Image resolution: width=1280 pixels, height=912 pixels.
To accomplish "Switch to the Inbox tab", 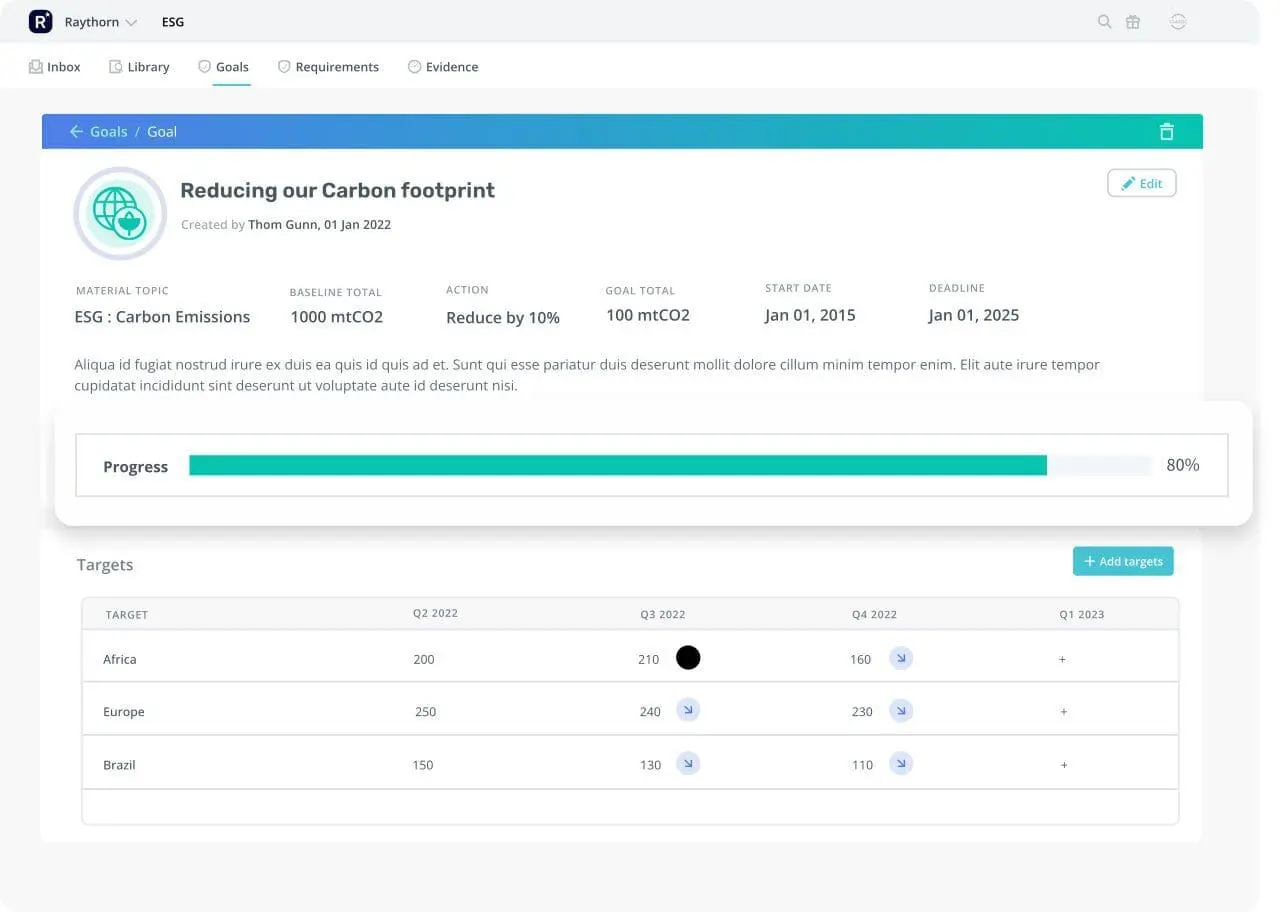I will tap(55, 67).
